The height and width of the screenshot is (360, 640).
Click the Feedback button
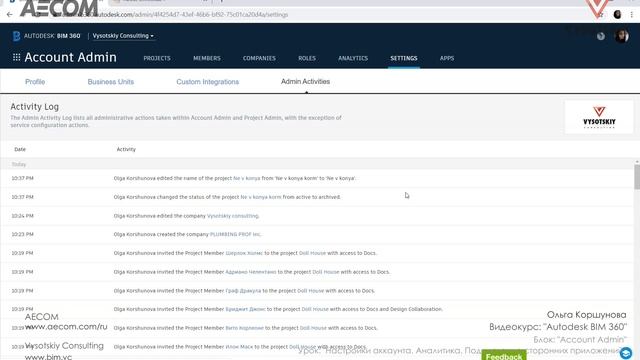click(504, 355)
